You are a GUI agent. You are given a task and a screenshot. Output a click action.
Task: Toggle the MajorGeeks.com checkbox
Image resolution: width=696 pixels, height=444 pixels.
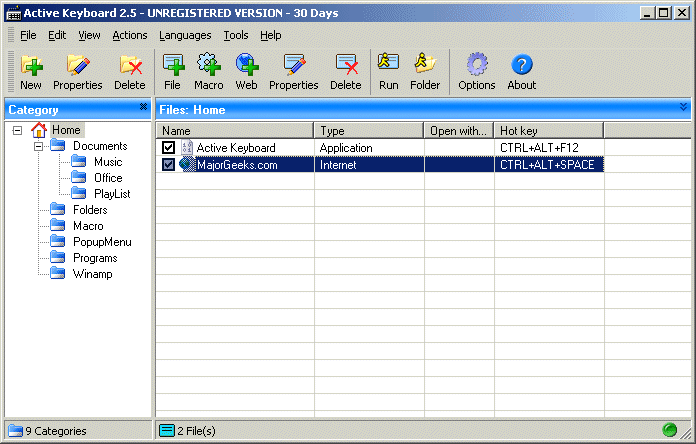tap(168, 164)
